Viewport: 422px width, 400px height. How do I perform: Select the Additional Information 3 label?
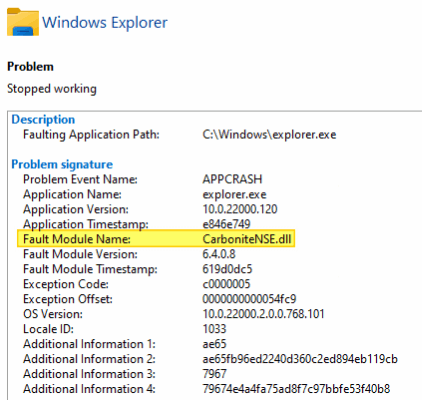89,374
